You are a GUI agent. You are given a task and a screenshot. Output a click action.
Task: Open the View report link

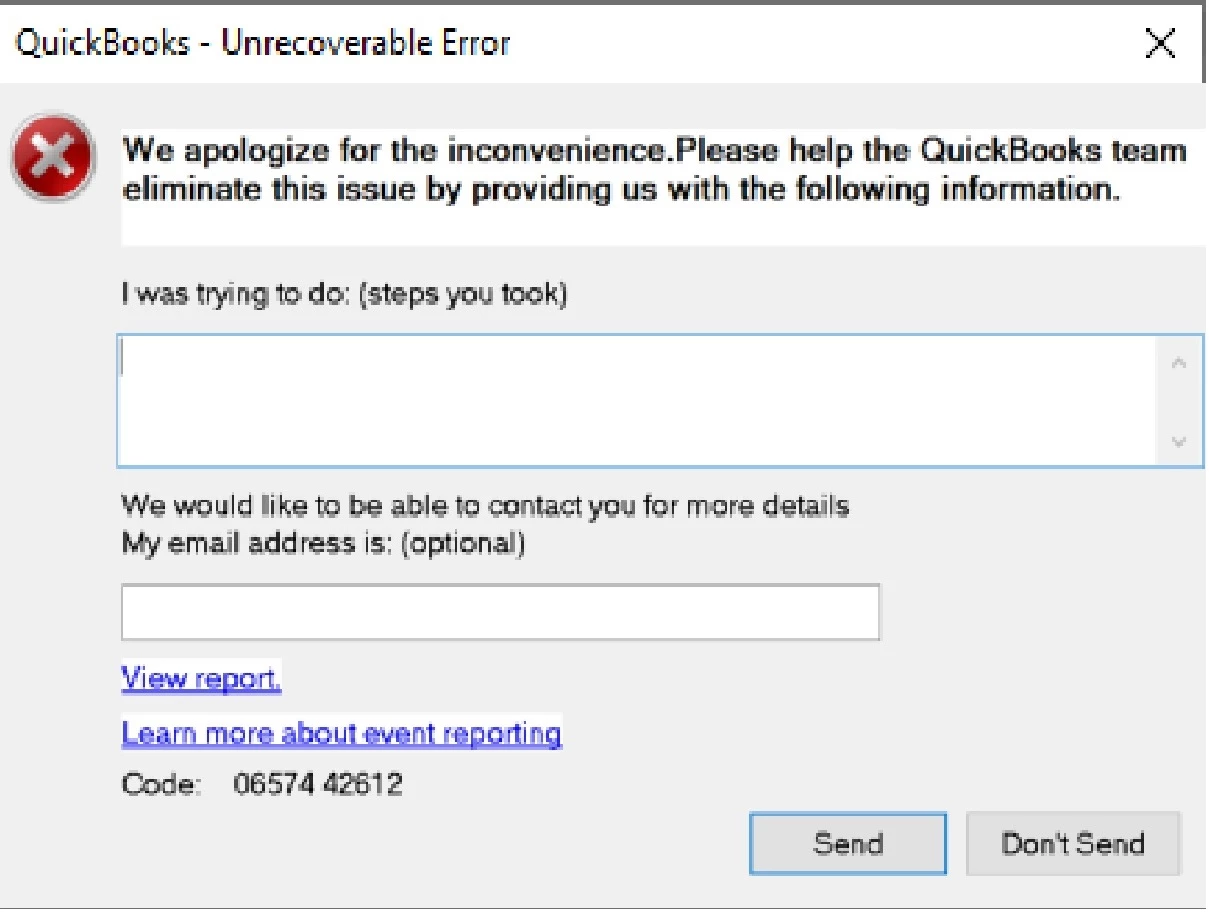[x=201, y=679]
